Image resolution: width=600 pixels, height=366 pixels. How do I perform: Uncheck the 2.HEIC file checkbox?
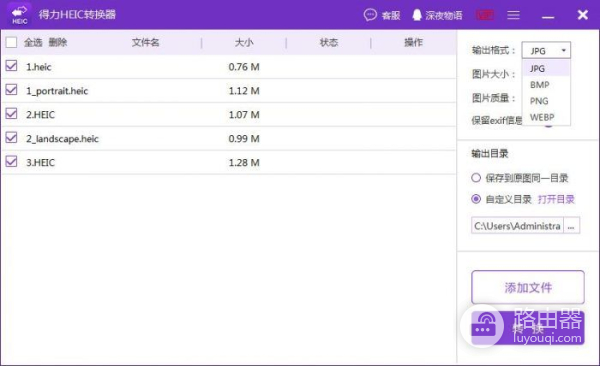[11, 114]
